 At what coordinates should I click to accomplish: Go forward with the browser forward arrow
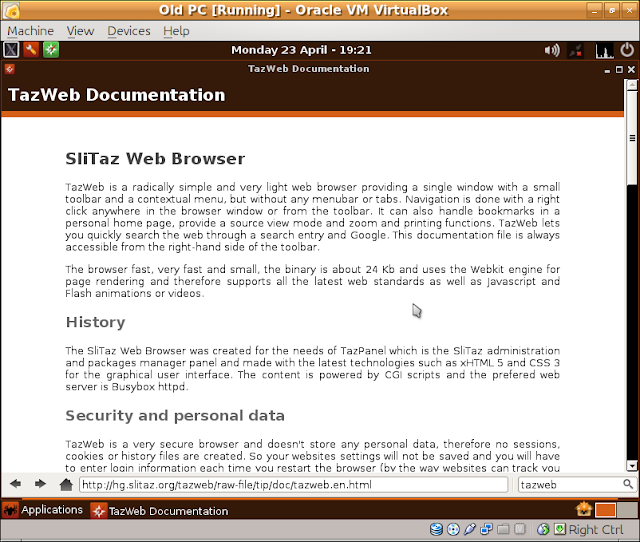point(40,484)
